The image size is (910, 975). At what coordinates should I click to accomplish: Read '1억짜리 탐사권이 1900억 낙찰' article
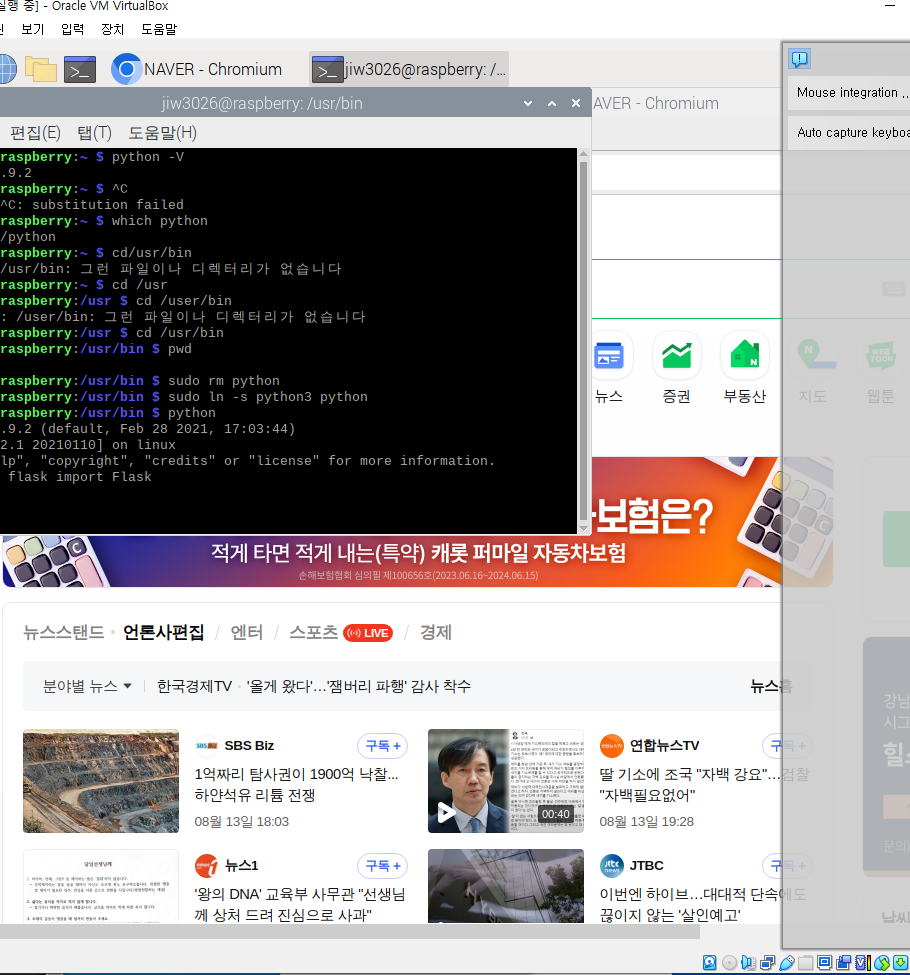pyautogui.click(x=297, y=785)
